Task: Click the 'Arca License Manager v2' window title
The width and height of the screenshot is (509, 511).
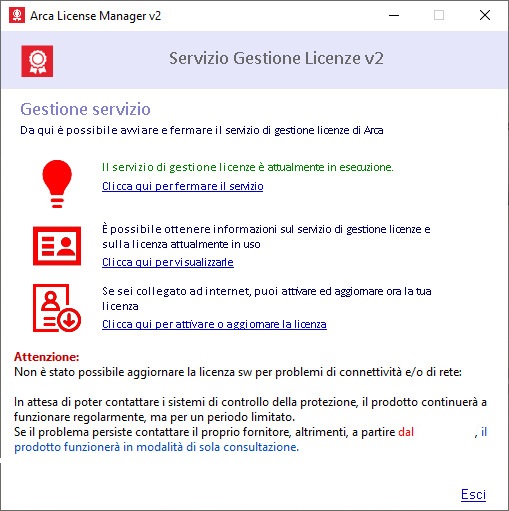Action: [x=95, y=16]
